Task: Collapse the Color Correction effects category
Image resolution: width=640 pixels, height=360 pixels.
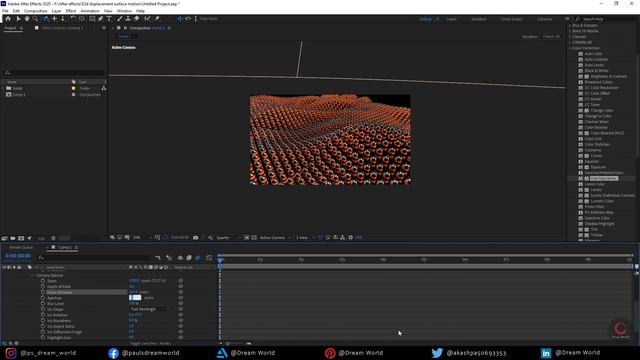Action: click(570, 48)
